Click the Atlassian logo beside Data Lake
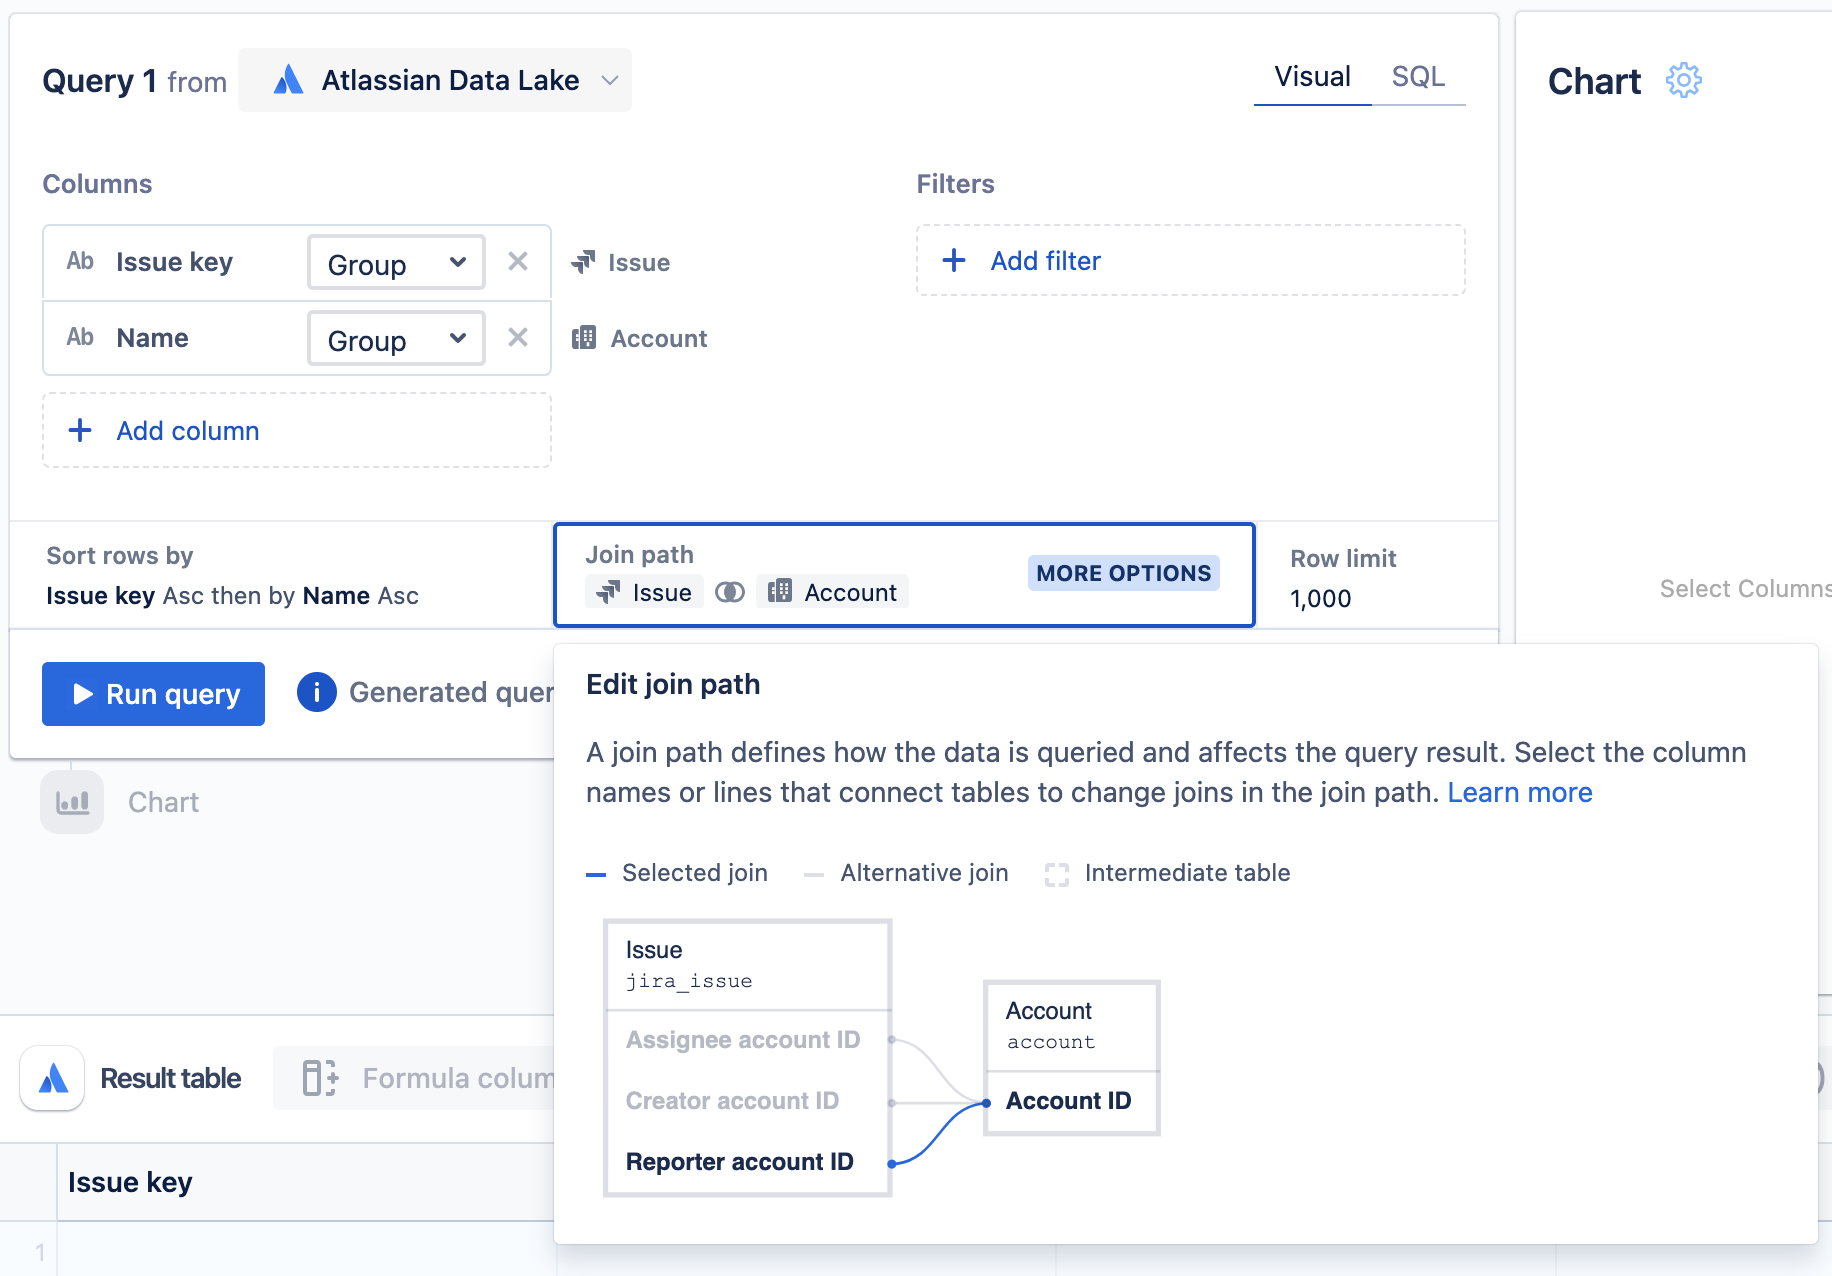Viewport: 1832px width, 1276px height. point(288,80)
